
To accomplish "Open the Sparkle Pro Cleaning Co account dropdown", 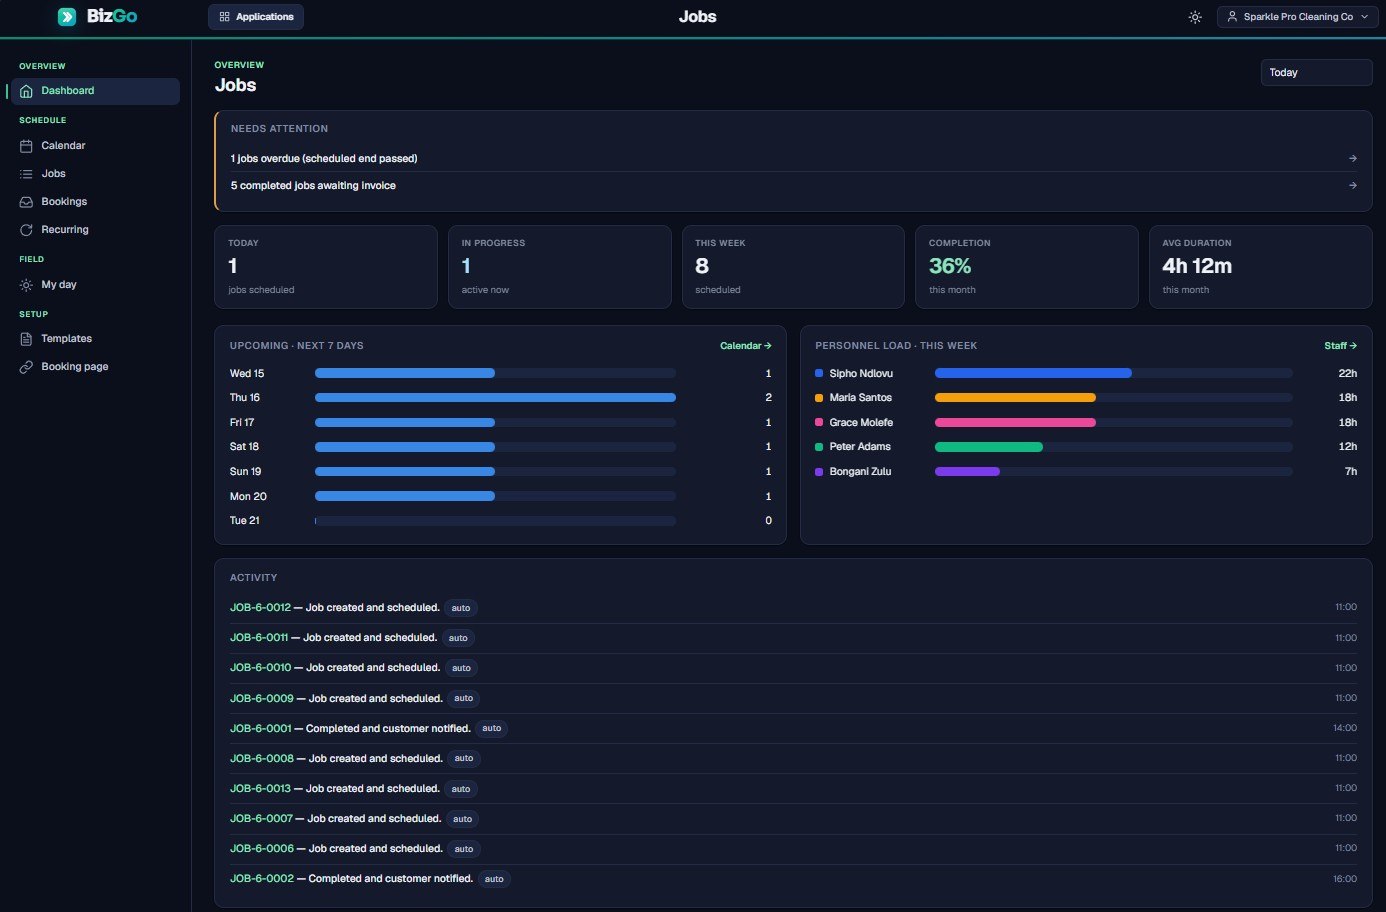I will 1297,17.
